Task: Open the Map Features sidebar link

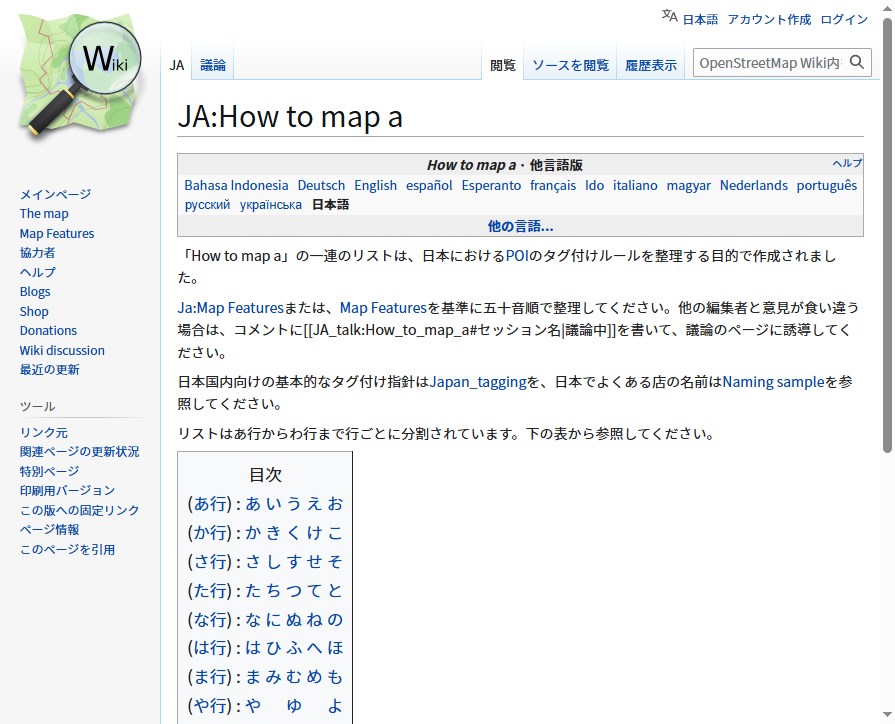Action: point(57,233)
